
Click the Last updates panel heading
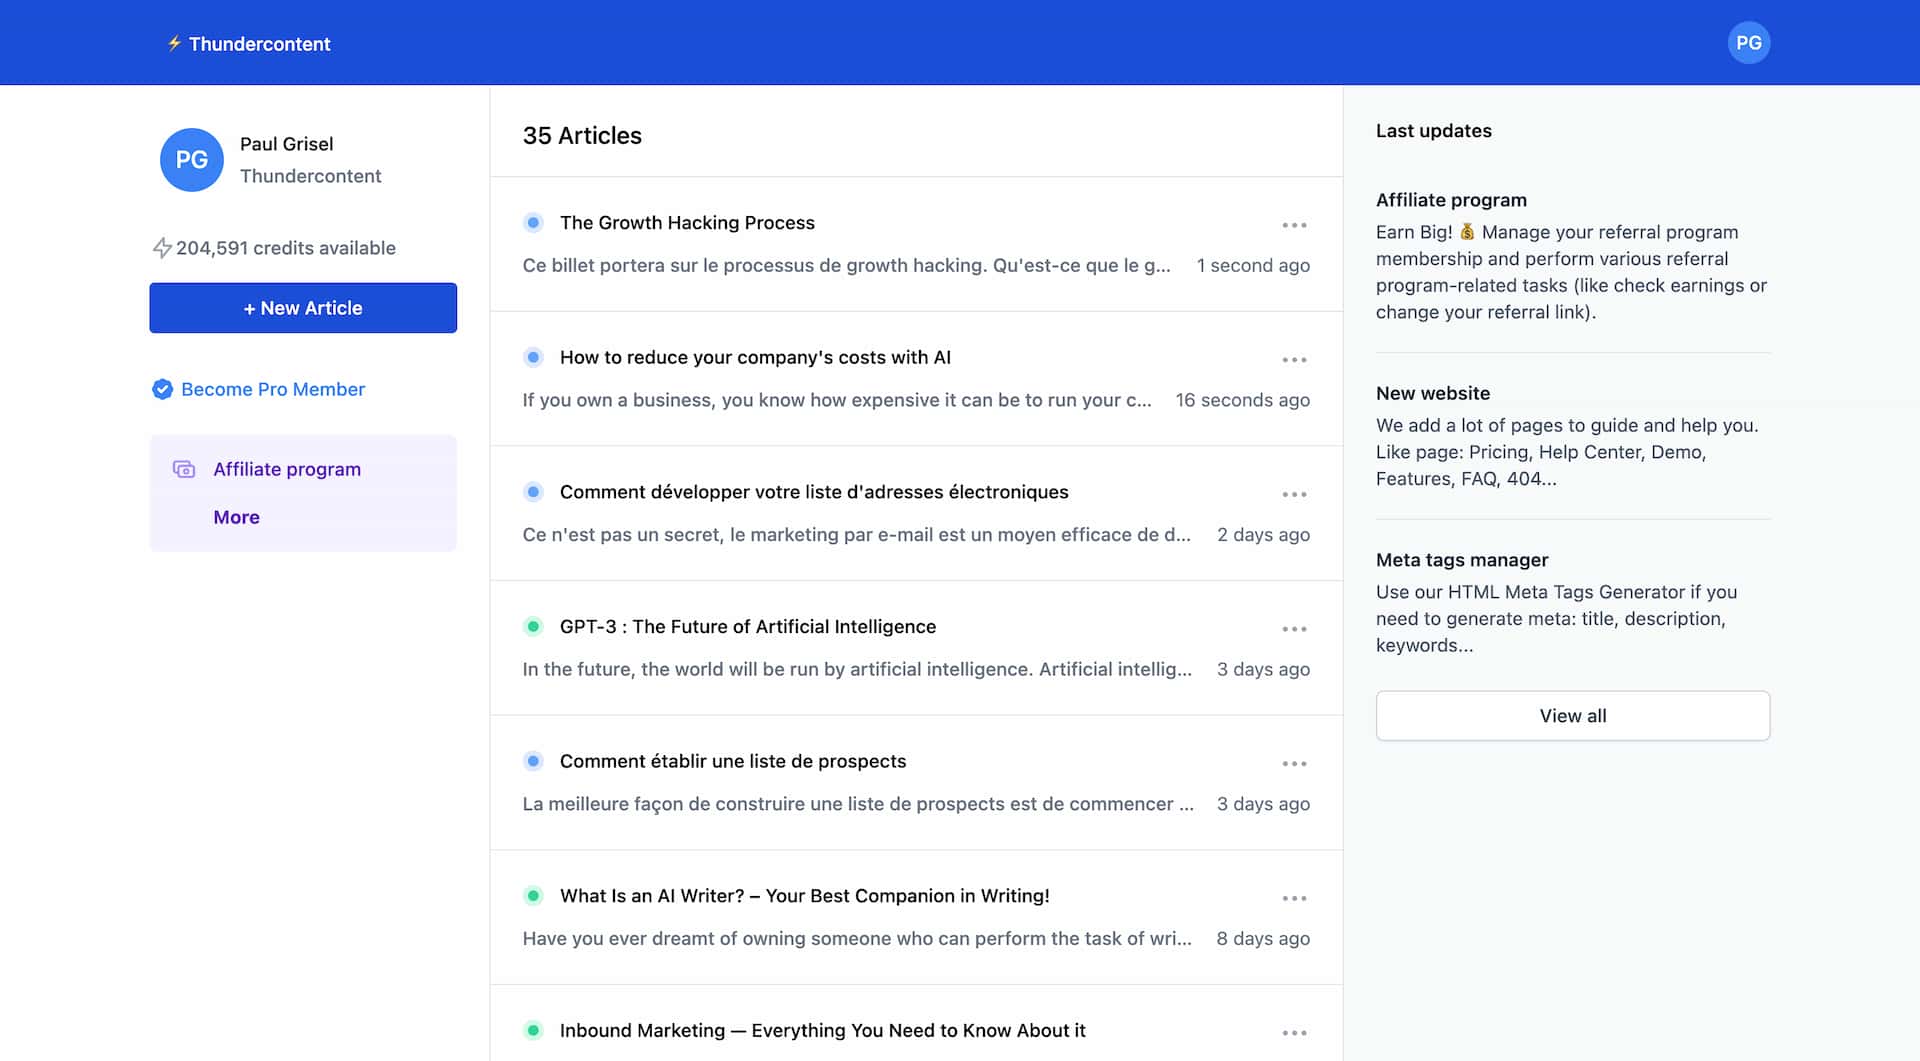[x=1433, y=131]
